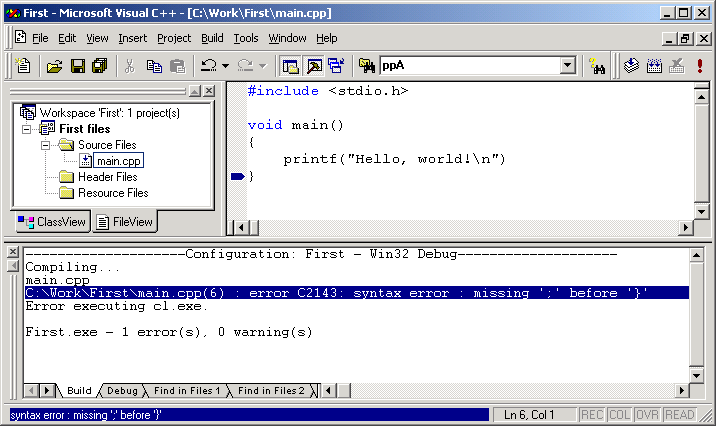Screen dimensions: 716x426
Task: Click the Build toolbar icon
Action: pos(654,66)
